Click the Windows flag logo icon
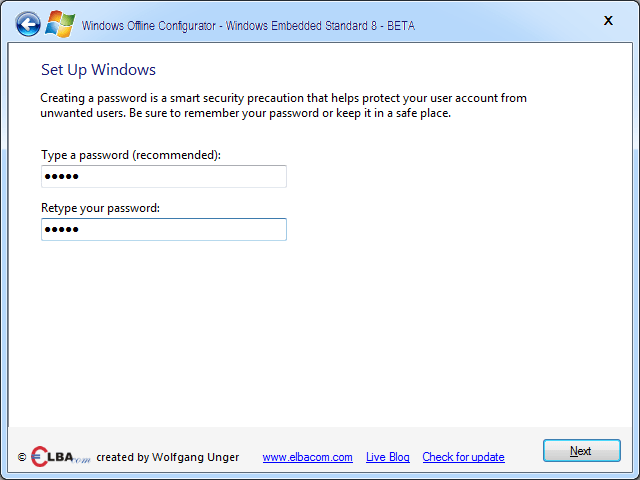Screen dimensions: 640x480 60,24
